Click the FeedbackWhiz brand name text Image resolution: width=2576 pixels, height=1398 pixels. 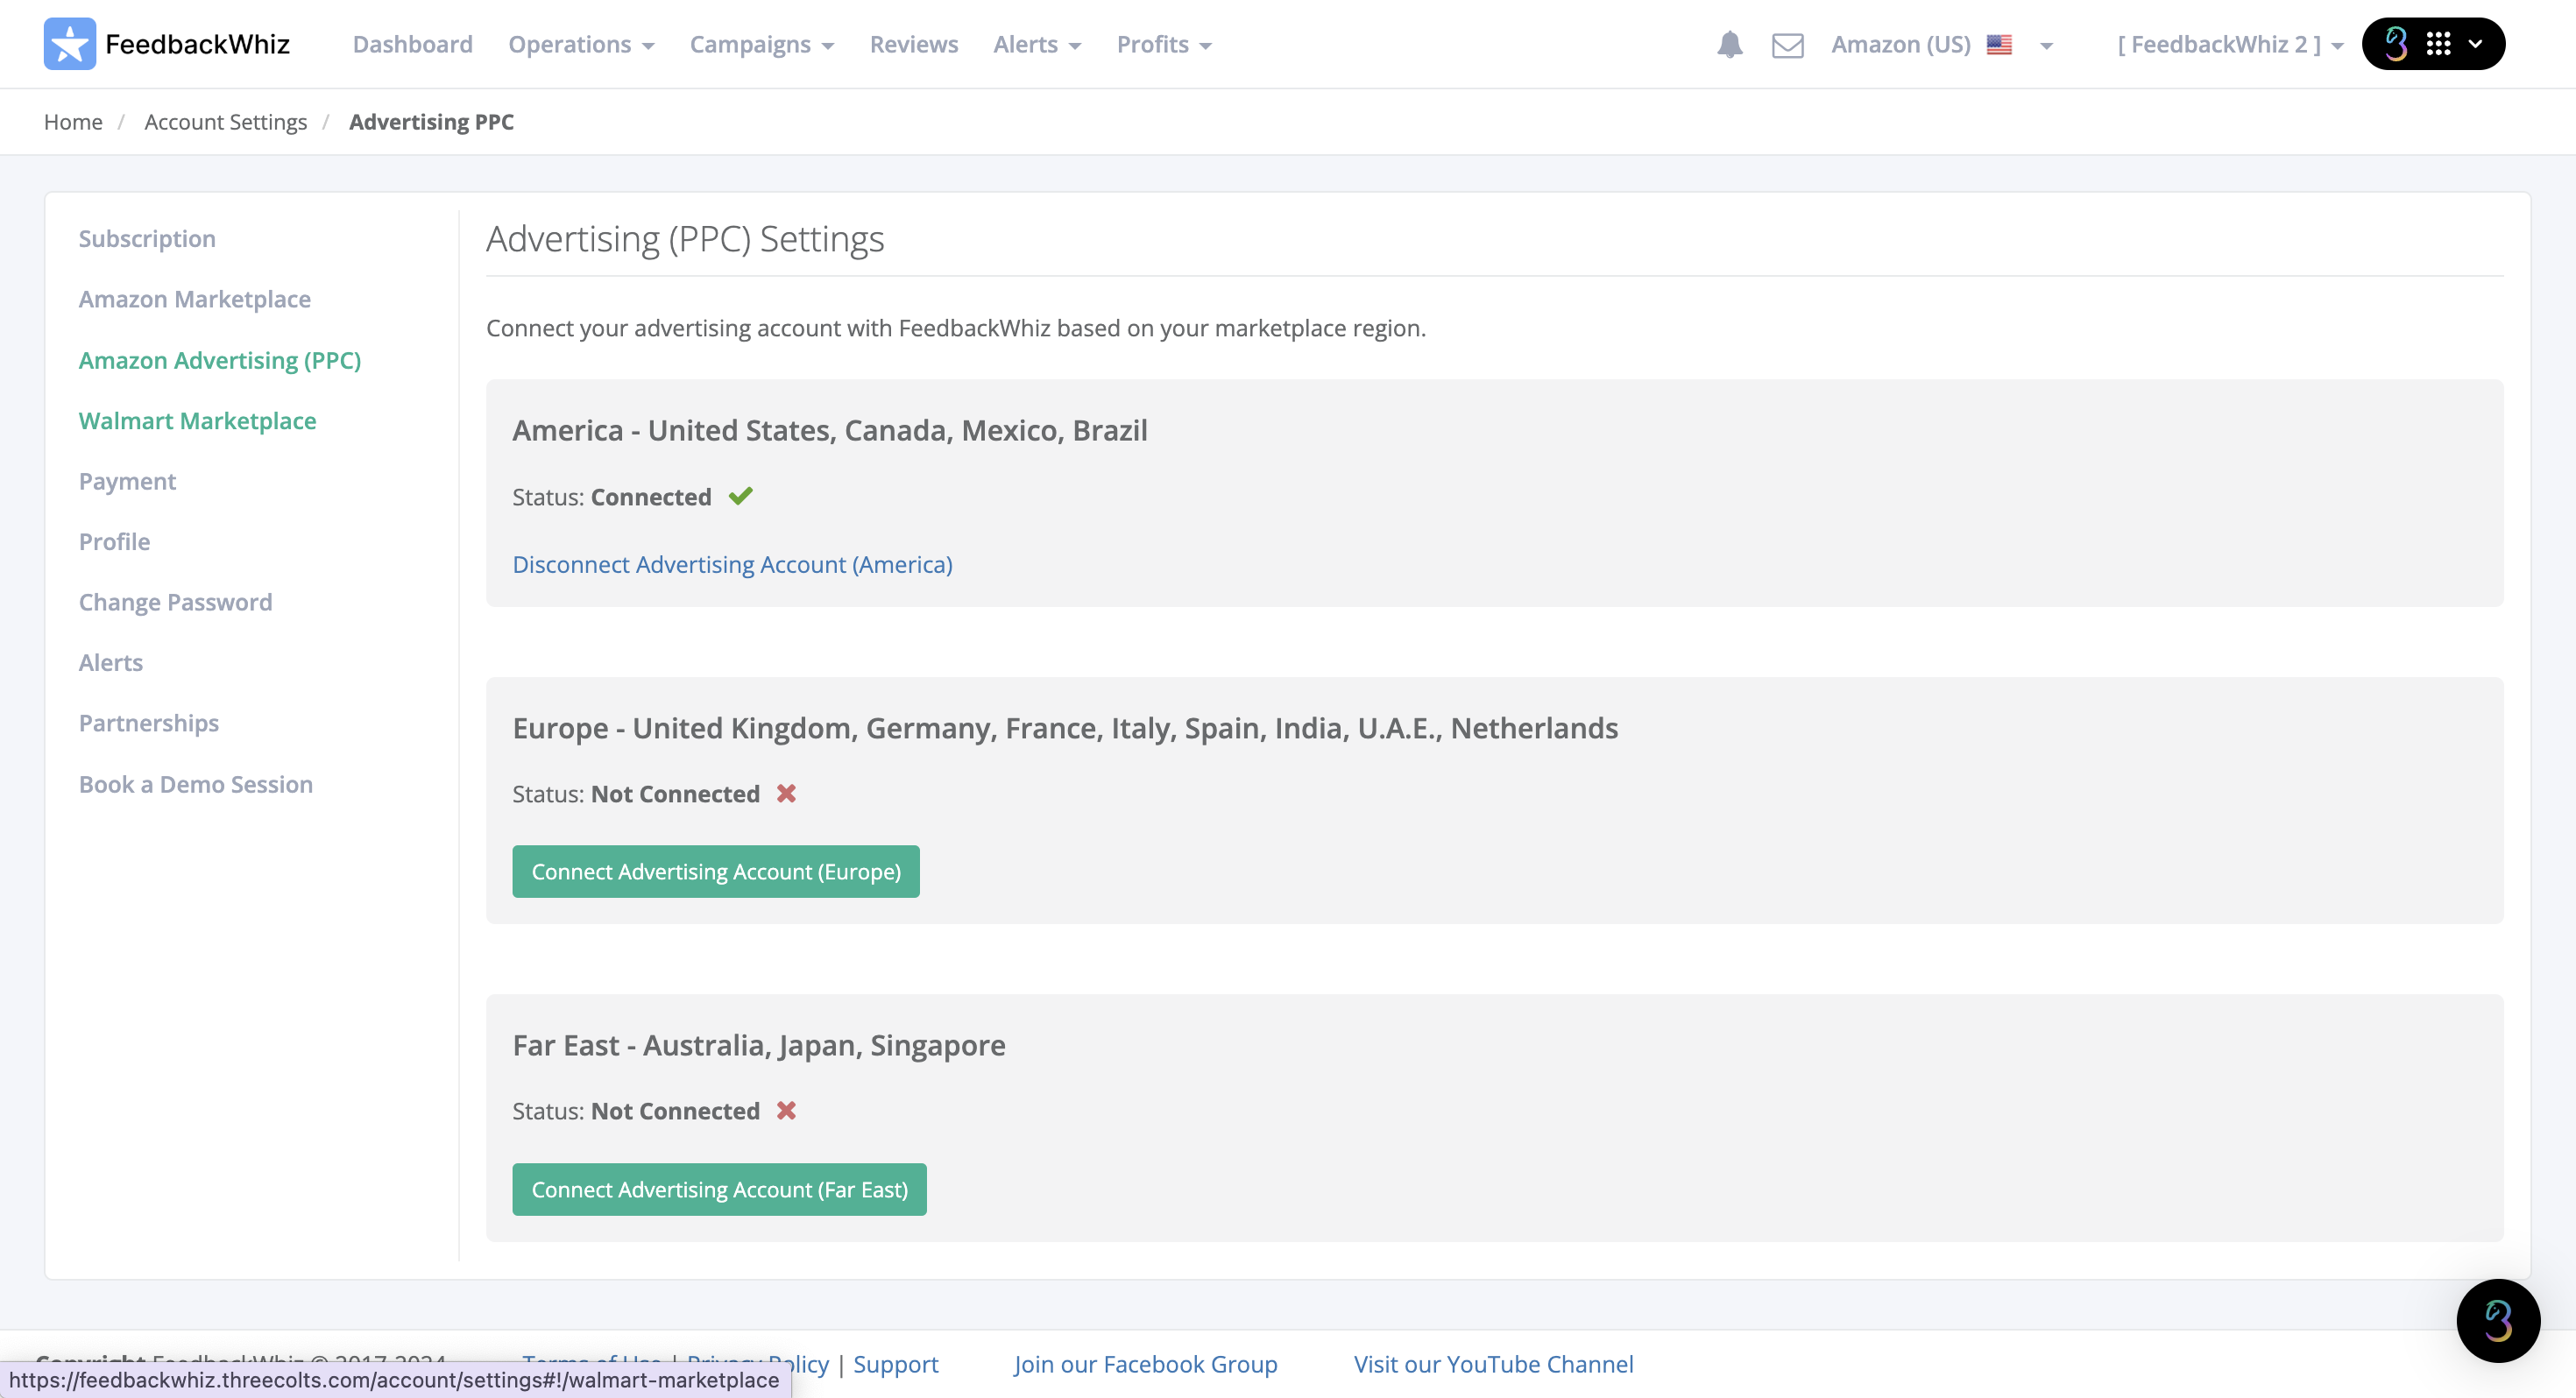pyautogui.click(x=197, y=44)
